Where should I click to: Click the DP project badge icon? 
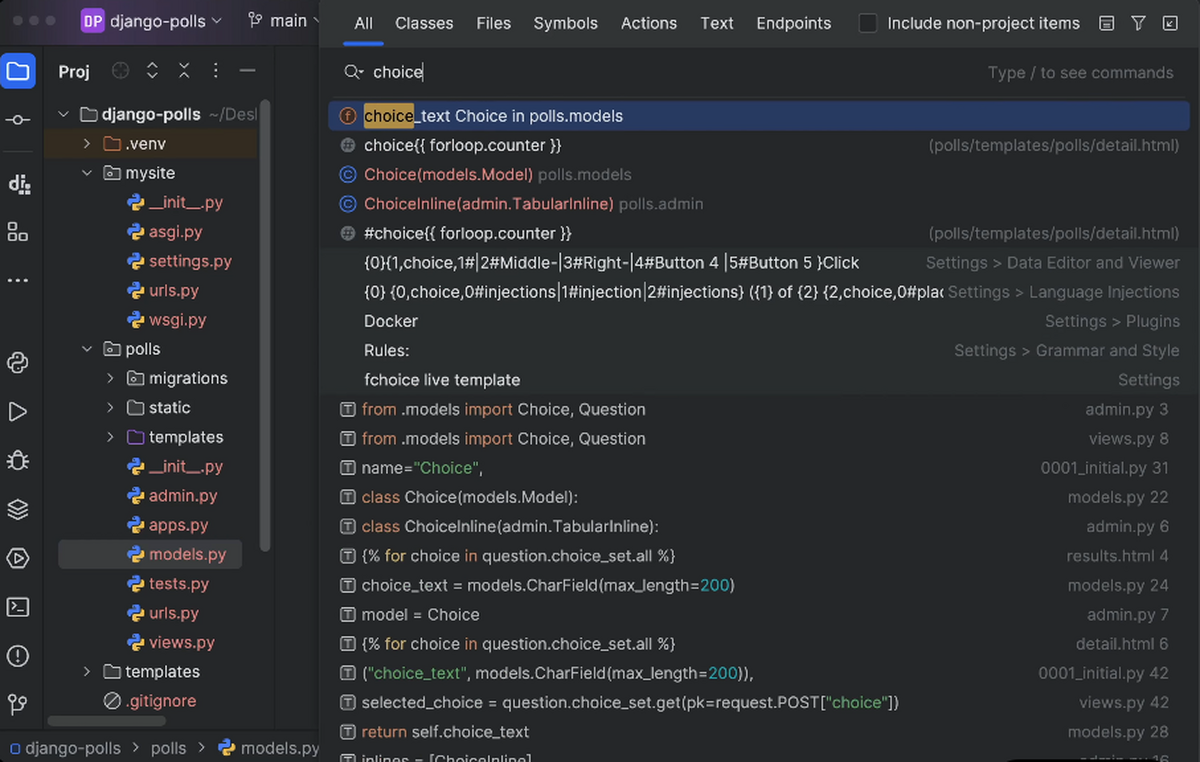(93, 20)
